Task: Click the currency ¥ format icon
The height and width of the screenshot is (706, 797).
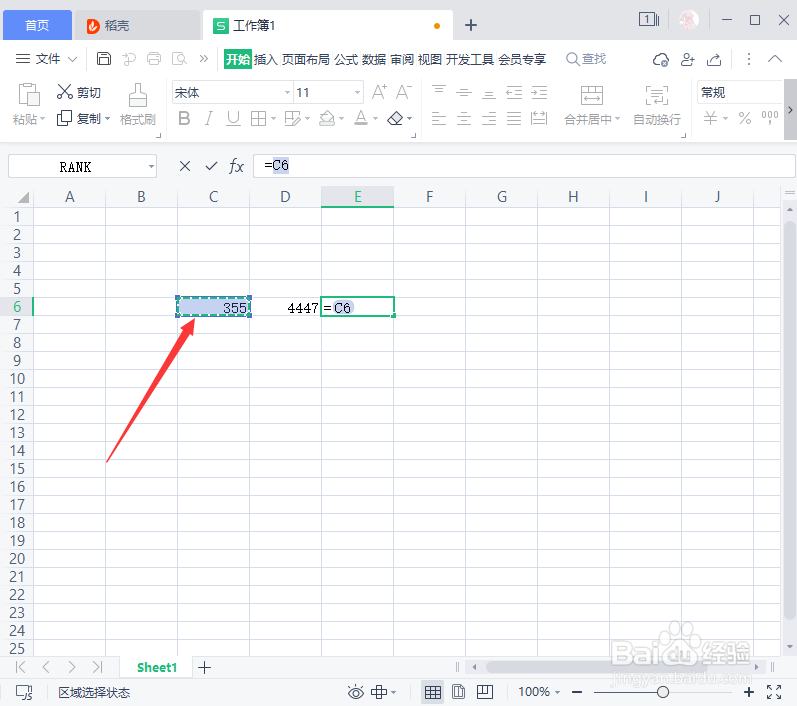Action: coord(711,118)
